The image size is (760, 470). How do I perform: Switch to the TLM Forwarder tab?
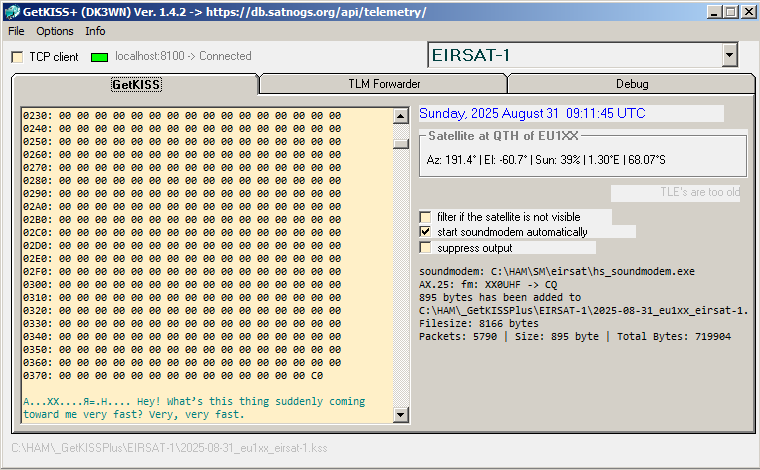point(383,84)
